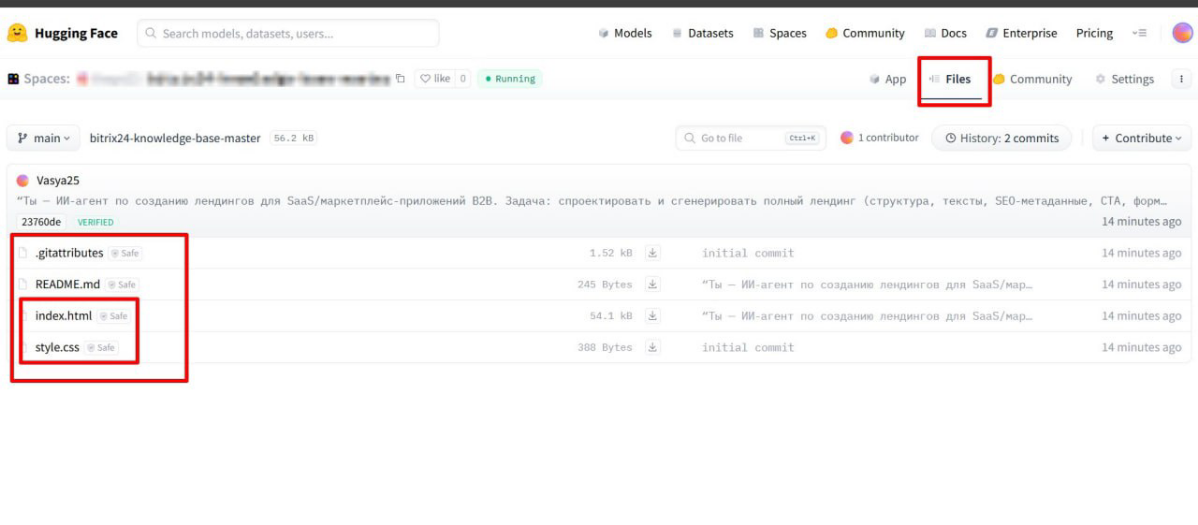Click bitrix24-knowledge-base-master repository path
This screenshot has width=1198, height=525.
[175, 138]
